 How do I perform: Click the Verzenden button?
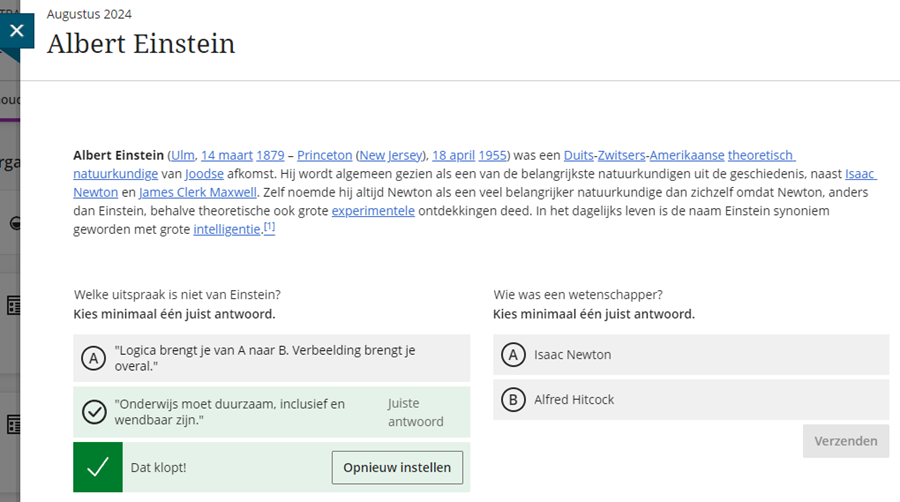[x=845, y=441]
